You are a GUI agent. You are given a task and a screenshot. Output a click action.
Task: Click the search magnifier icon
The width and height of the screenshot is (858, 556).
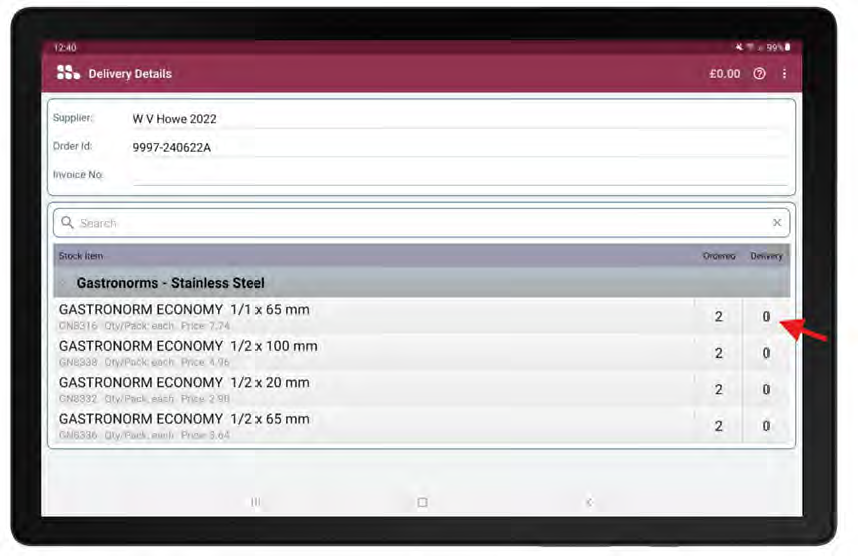[67, 223]
